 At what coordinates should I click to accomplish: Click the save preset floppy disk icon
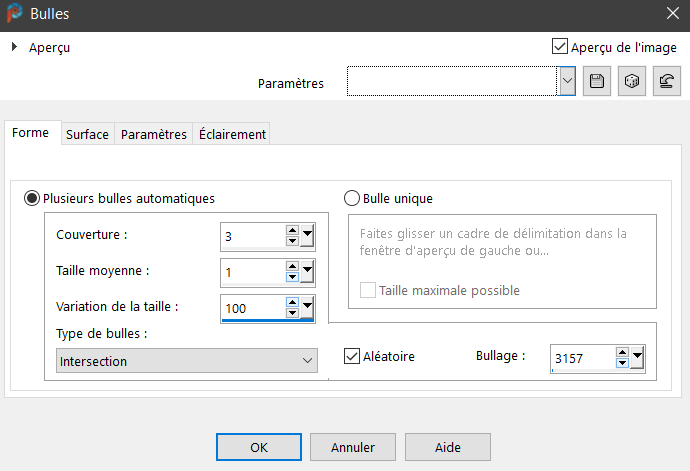coord(597,83)
